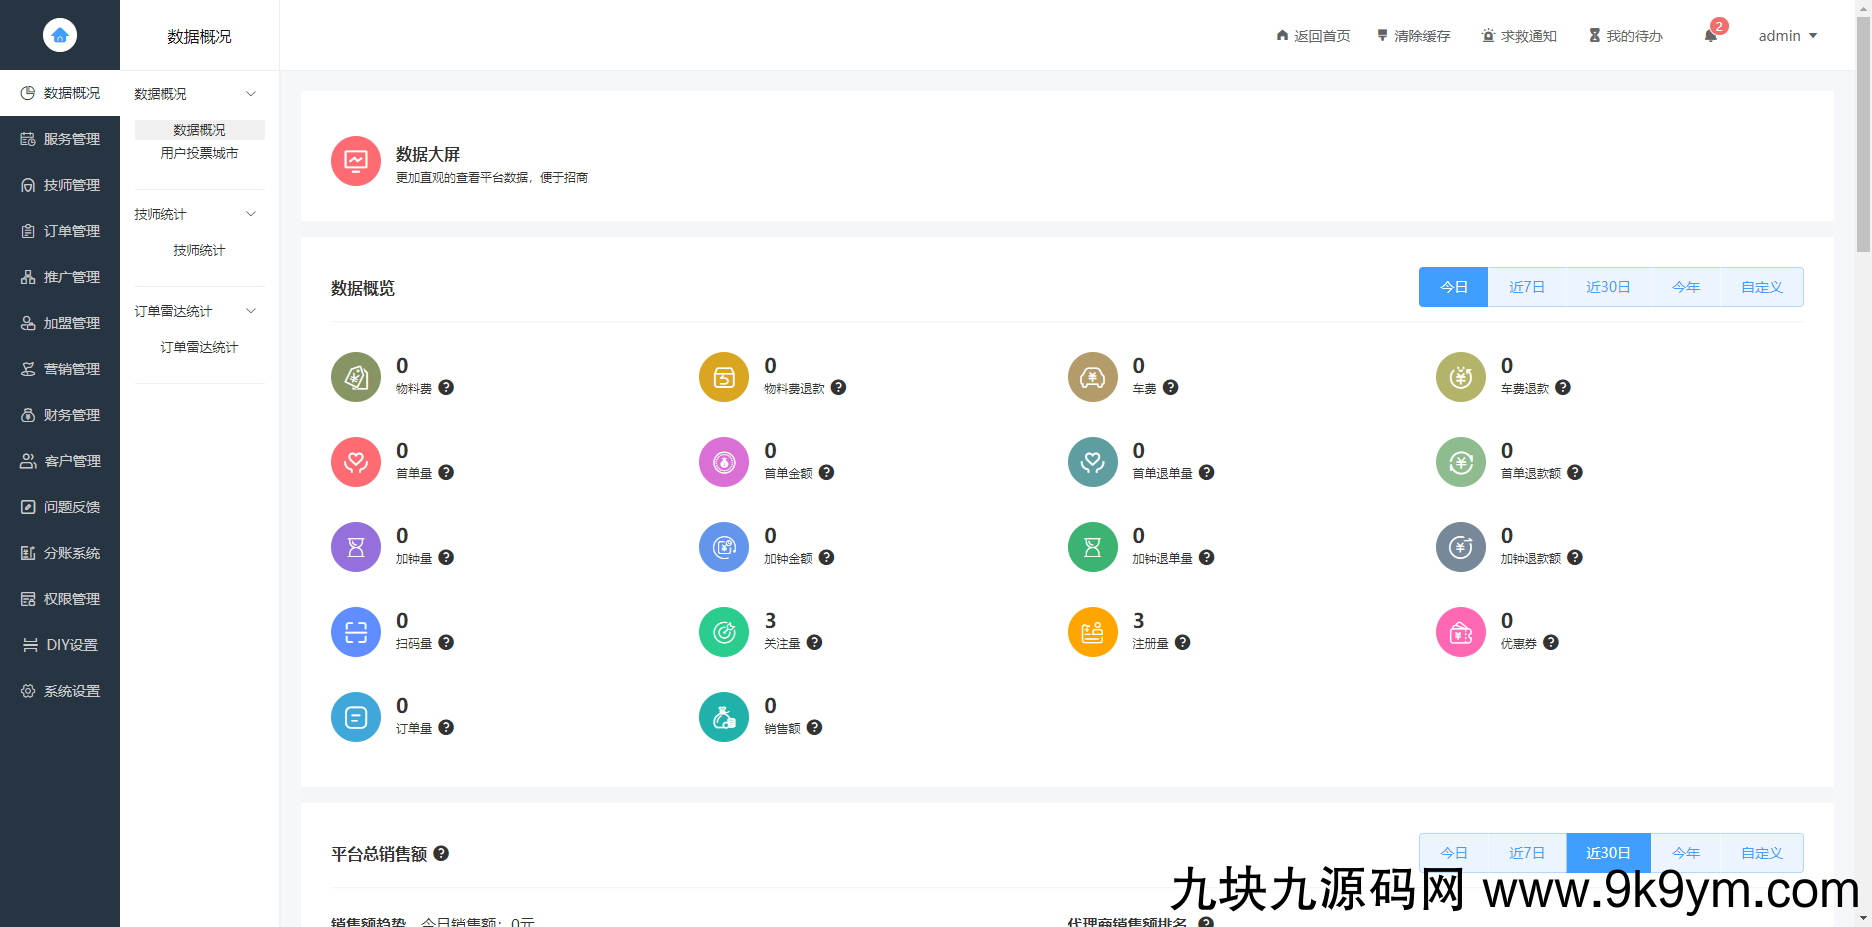
Task: Open DIY设置 from the sidebar
Action: (60, 644)
